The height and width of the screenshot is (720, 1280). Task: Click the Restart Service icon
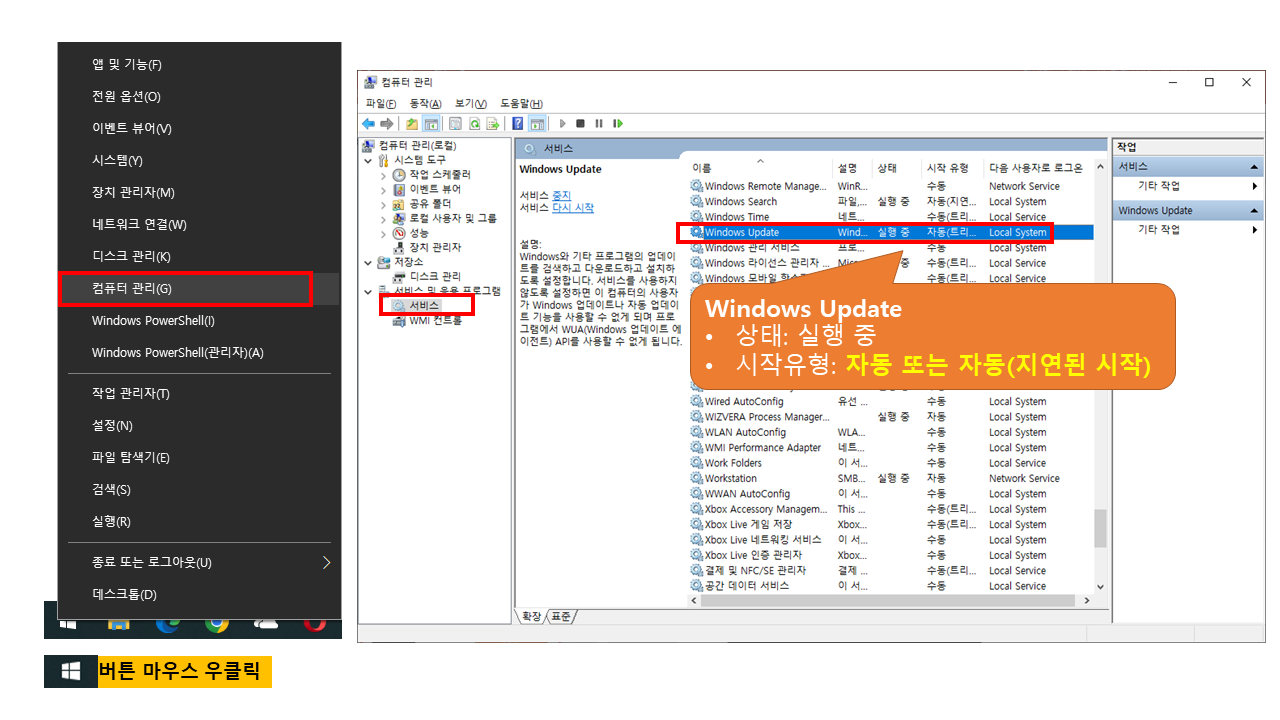point(618,124)
